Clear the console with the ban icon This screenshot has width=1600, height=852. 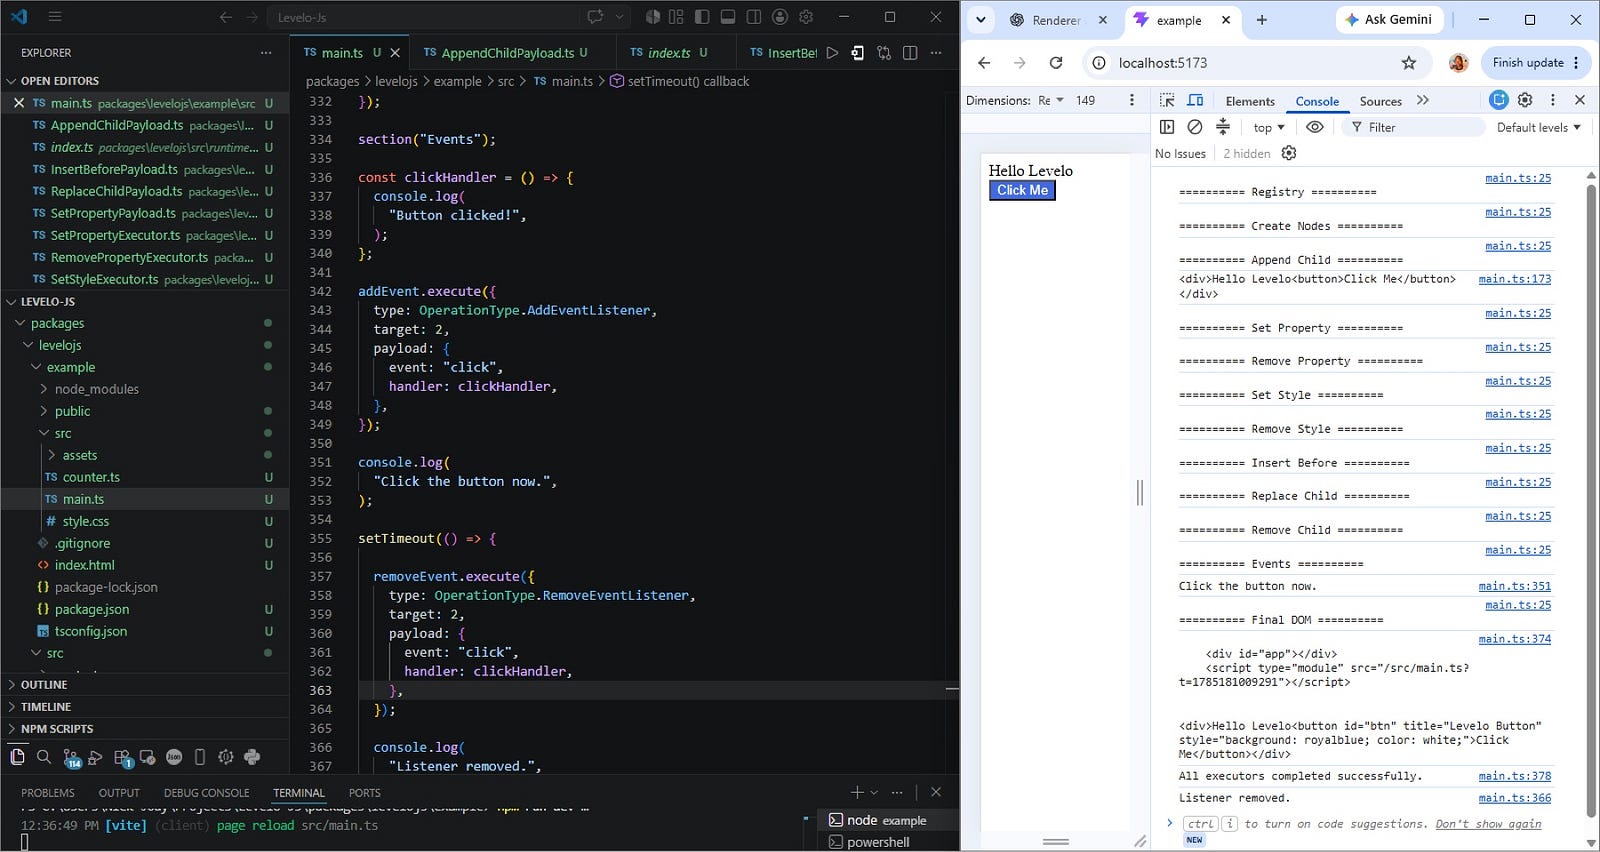coord(1195,127)
